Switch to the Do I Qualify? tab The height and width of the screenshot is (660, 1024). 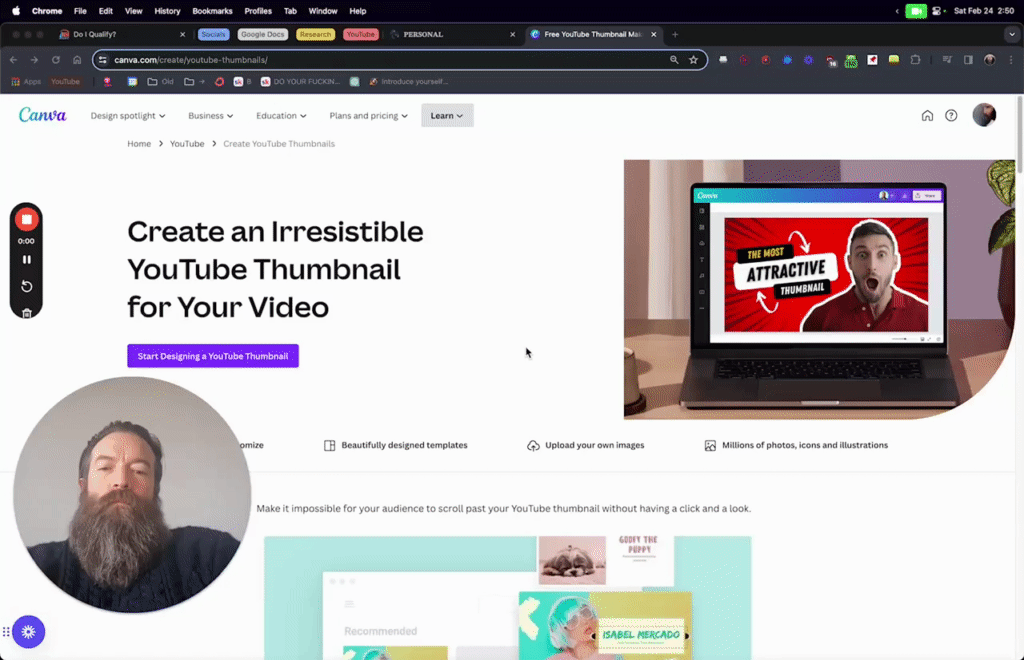point(121,34)
